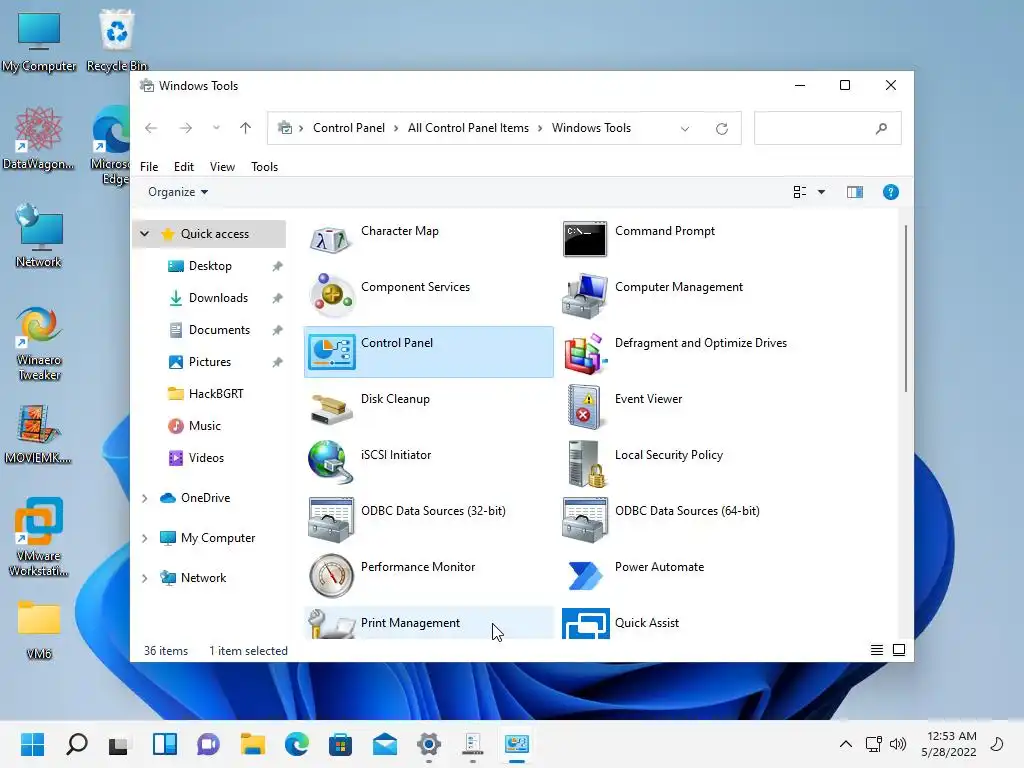
Task: Select Winaero Tweaker desktop shortcut
Action: tap(39, 344)
